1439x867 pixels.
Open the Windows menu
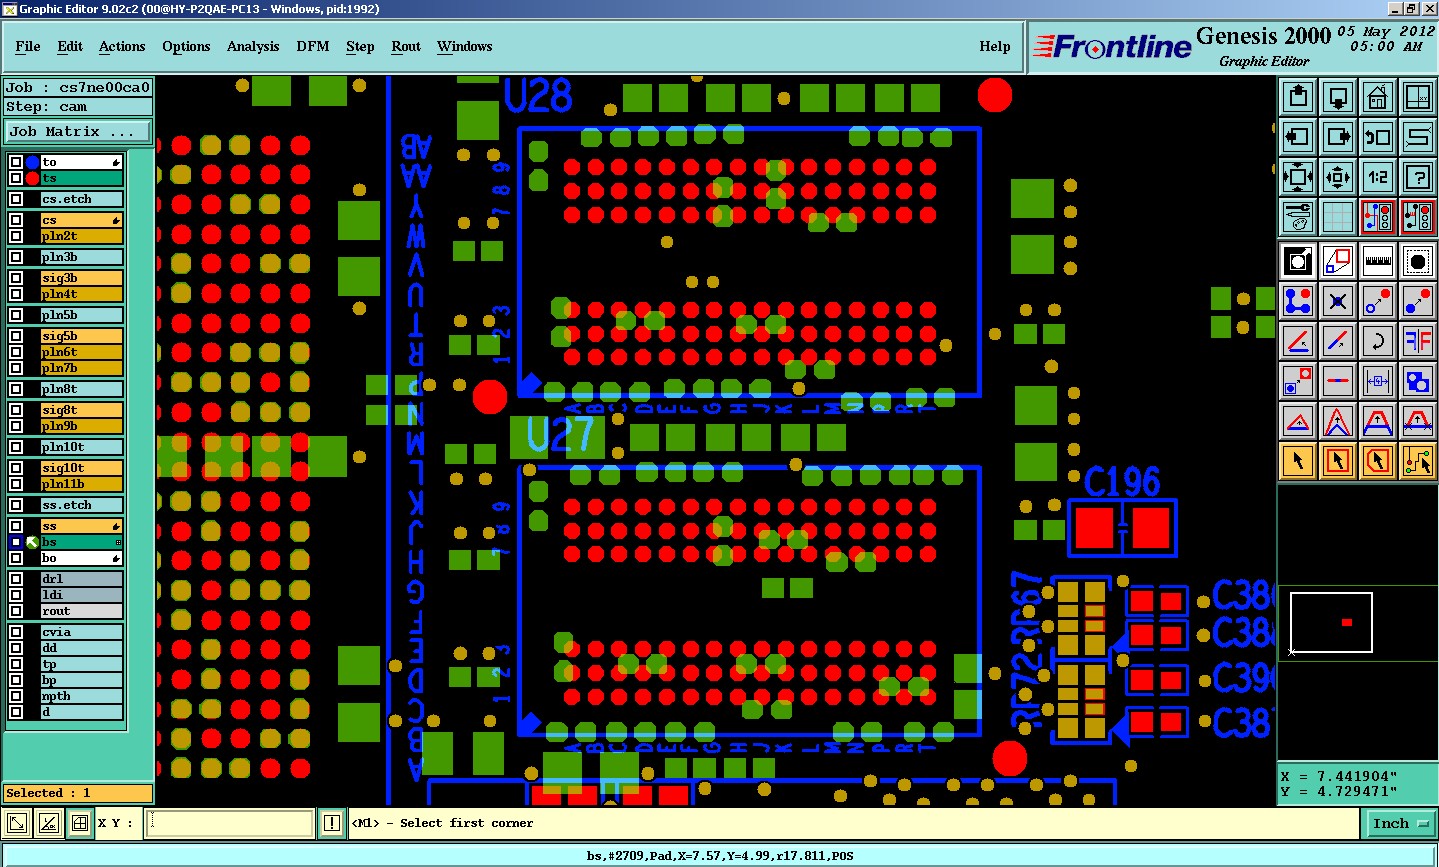[x=465, y=46]
